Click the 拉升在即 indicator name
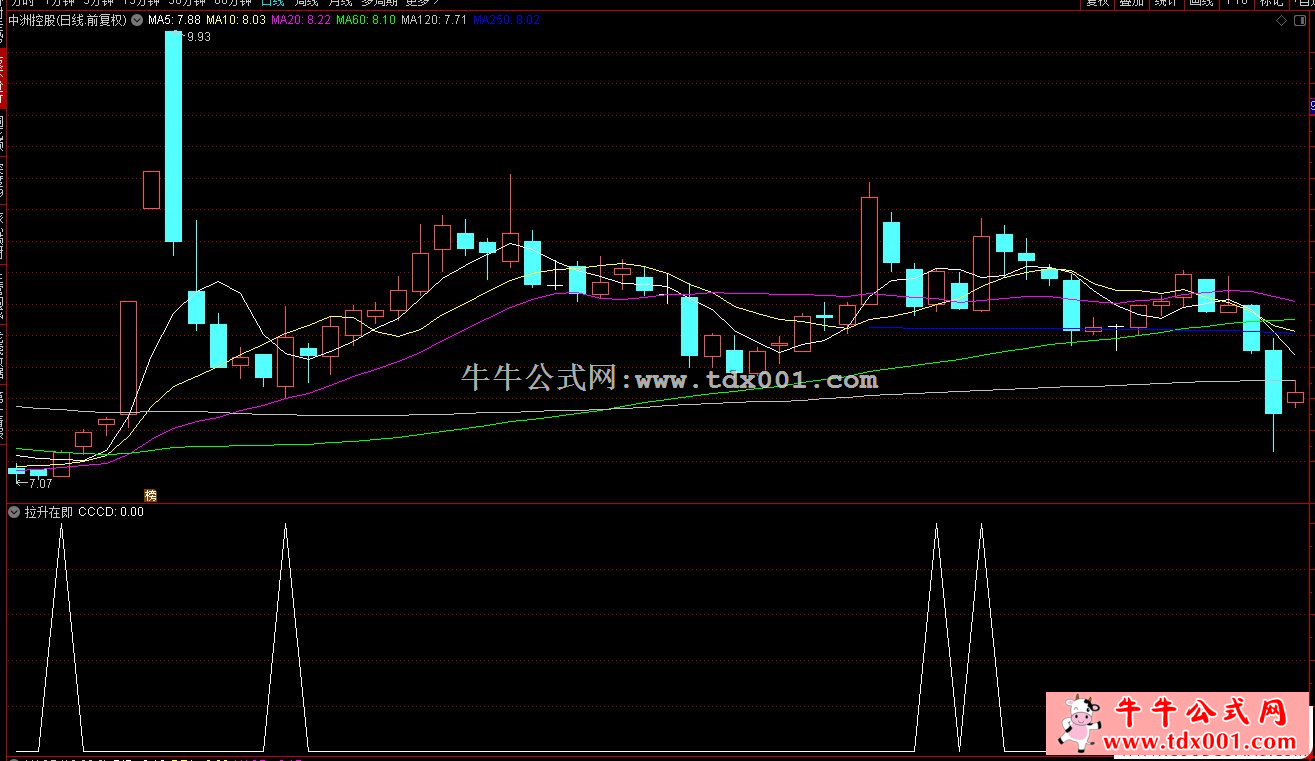 point(49,512)
